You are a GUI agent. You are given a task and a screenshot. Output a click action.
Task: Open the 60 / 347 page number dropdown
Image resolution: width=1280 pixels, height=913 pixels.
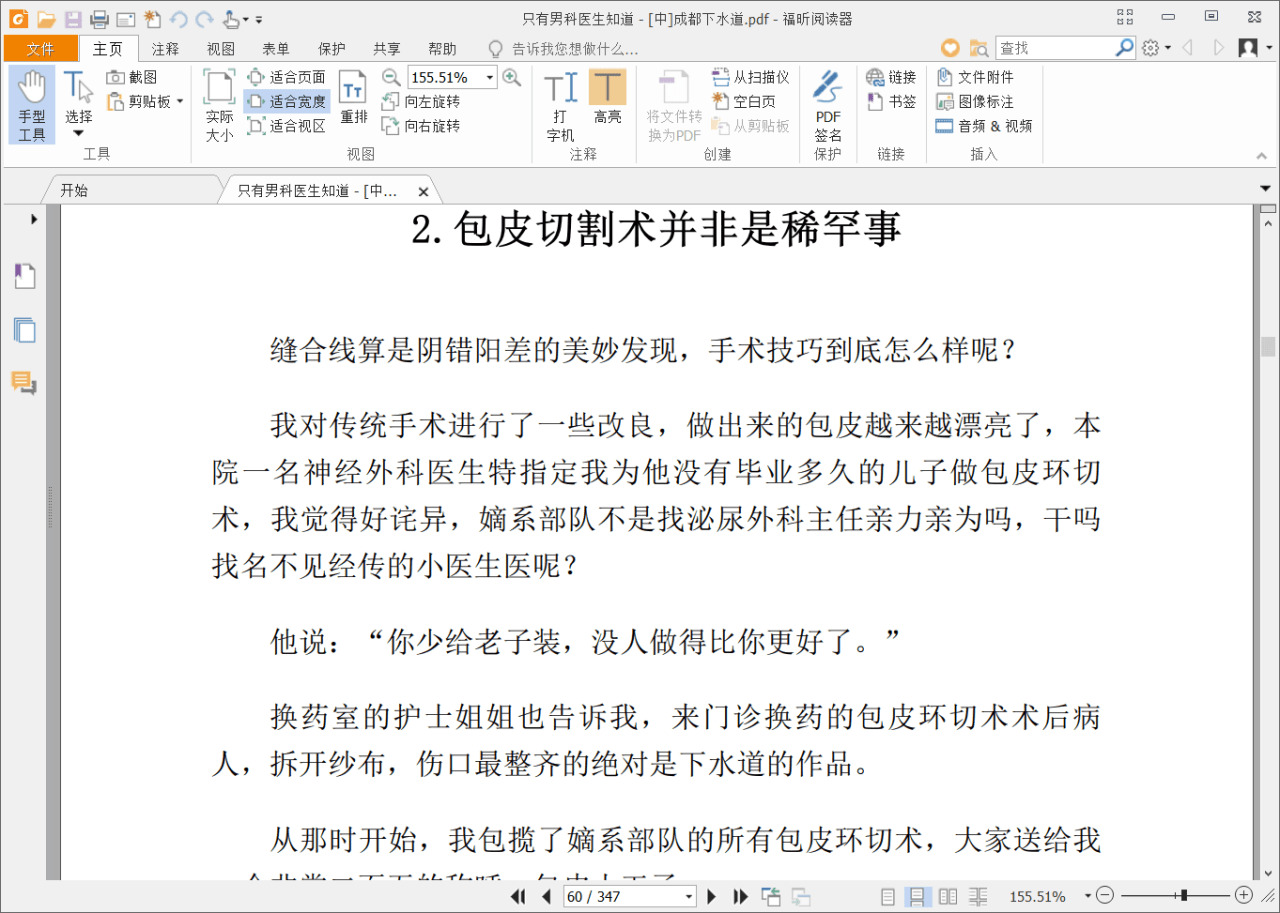689,896
